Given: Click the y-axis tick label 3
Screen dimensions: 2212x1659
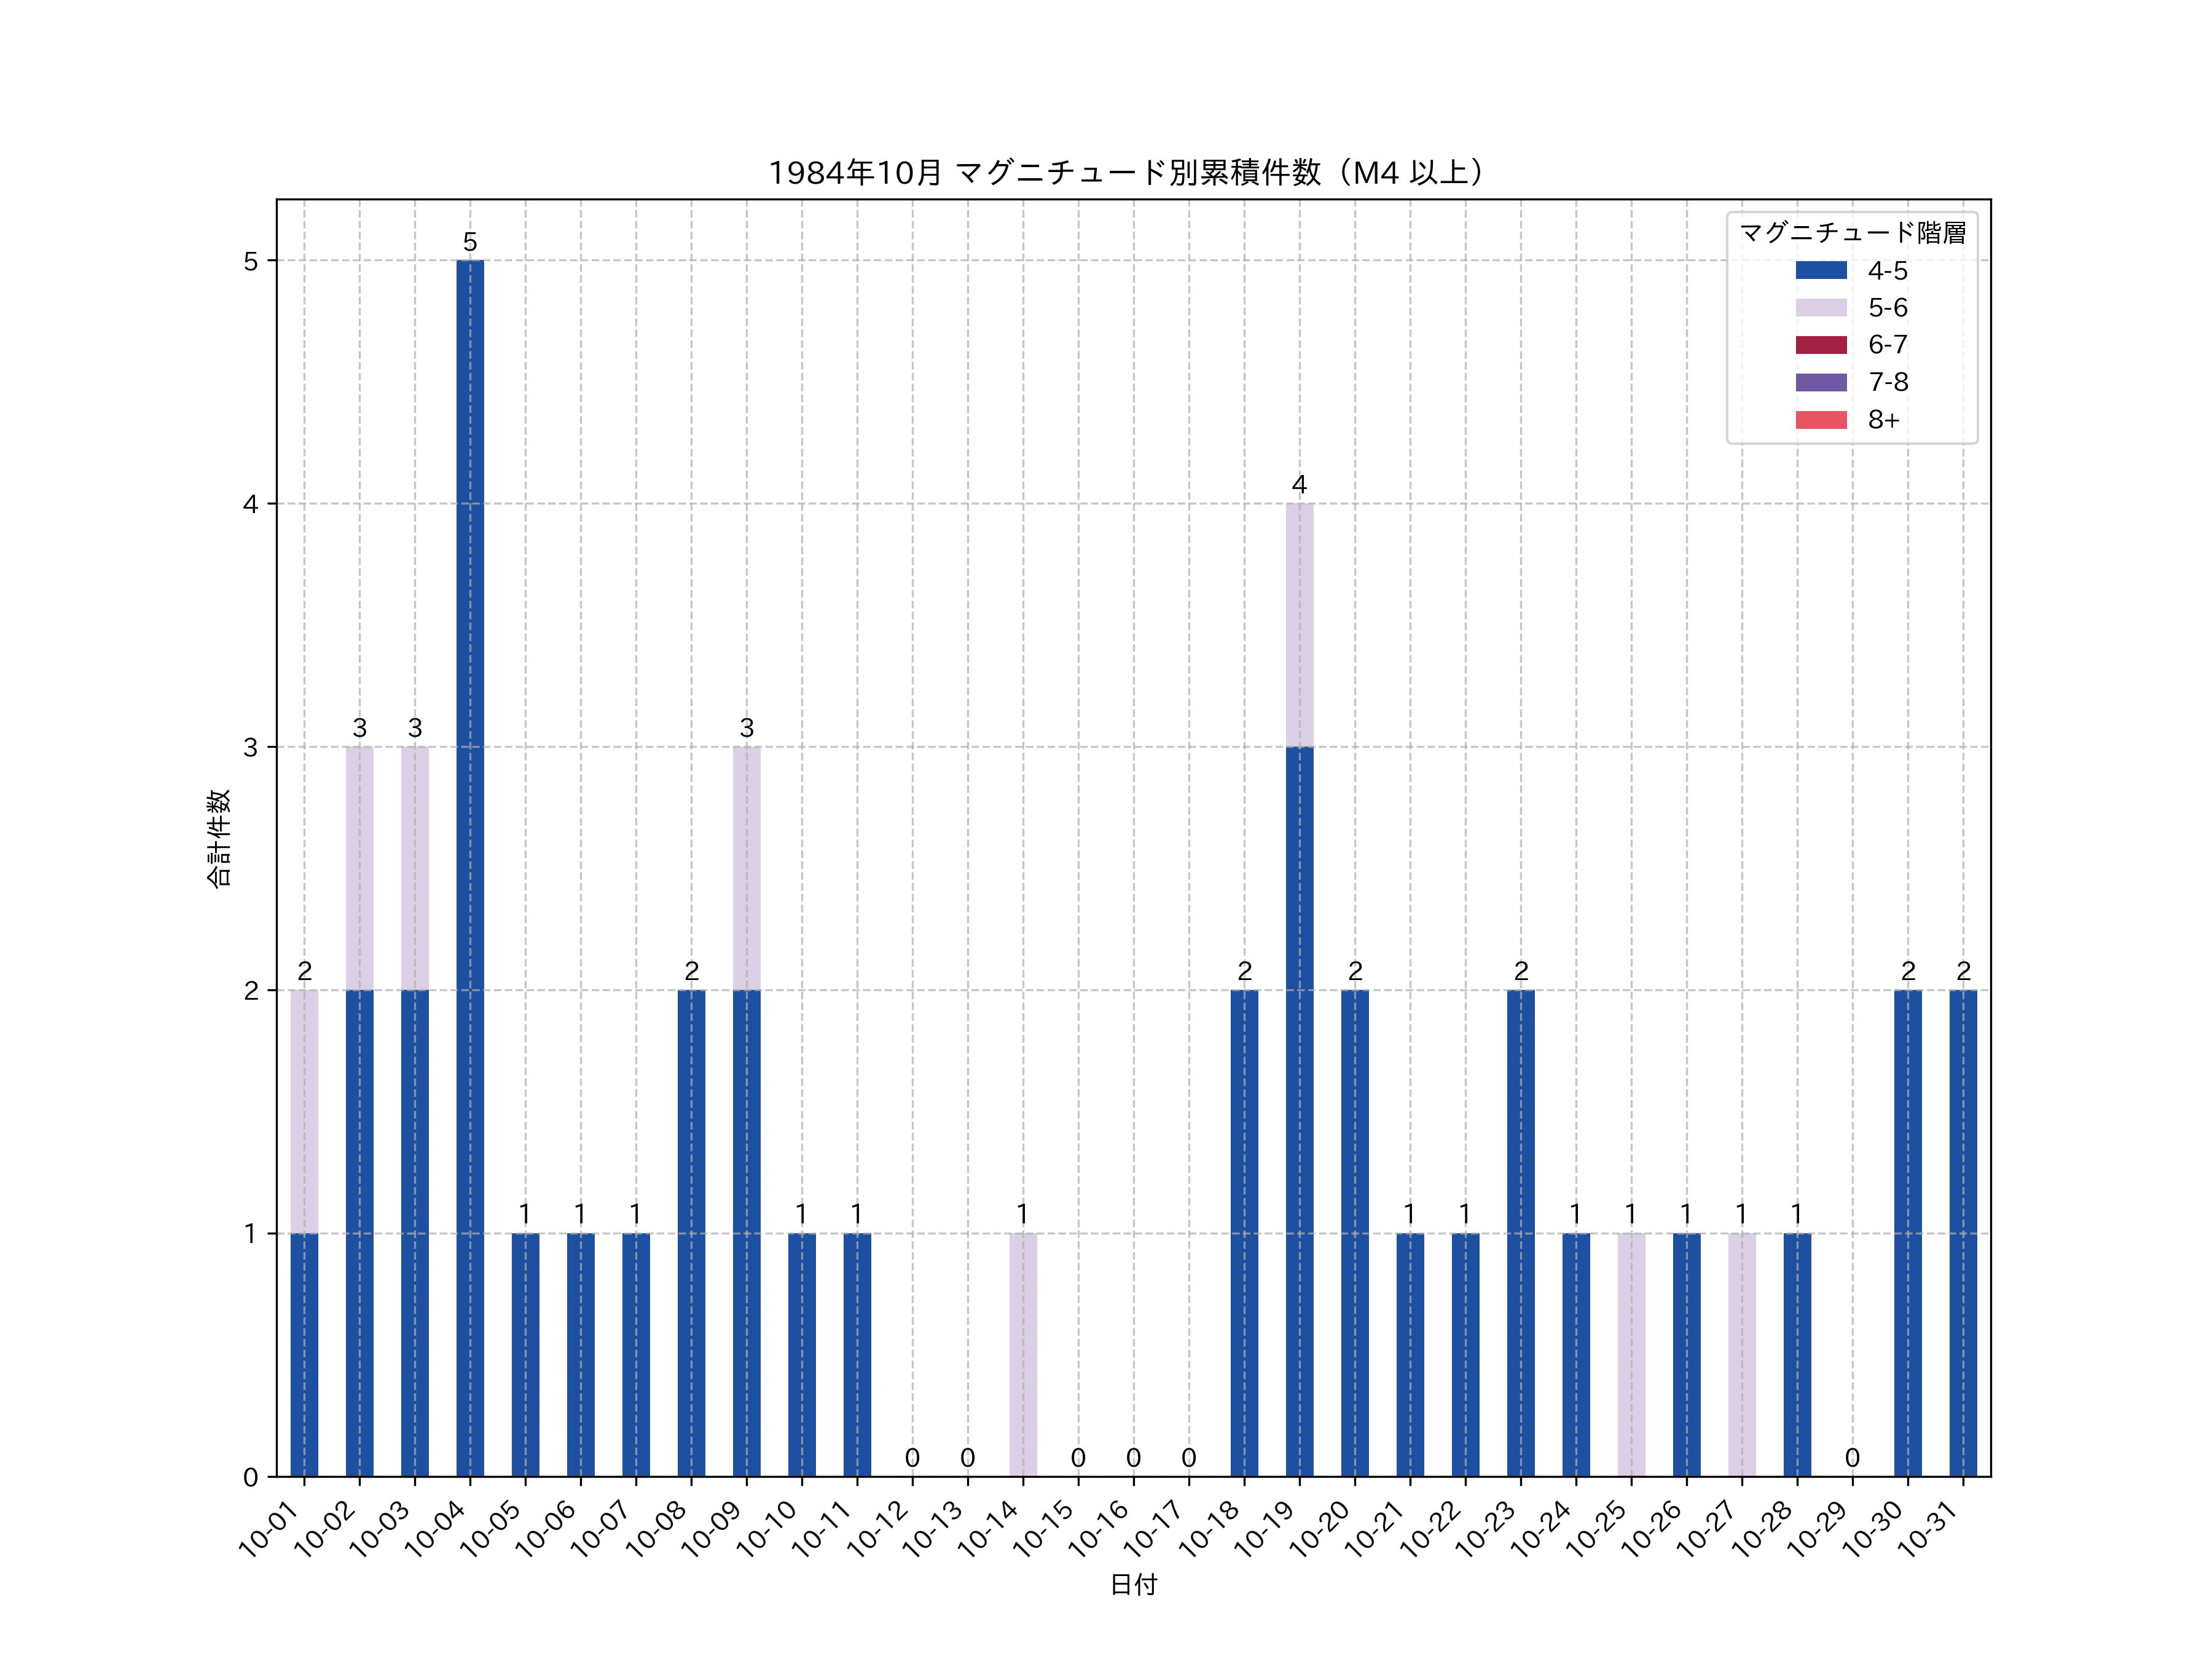Looking at the screenshot, I should click(250, 747).
